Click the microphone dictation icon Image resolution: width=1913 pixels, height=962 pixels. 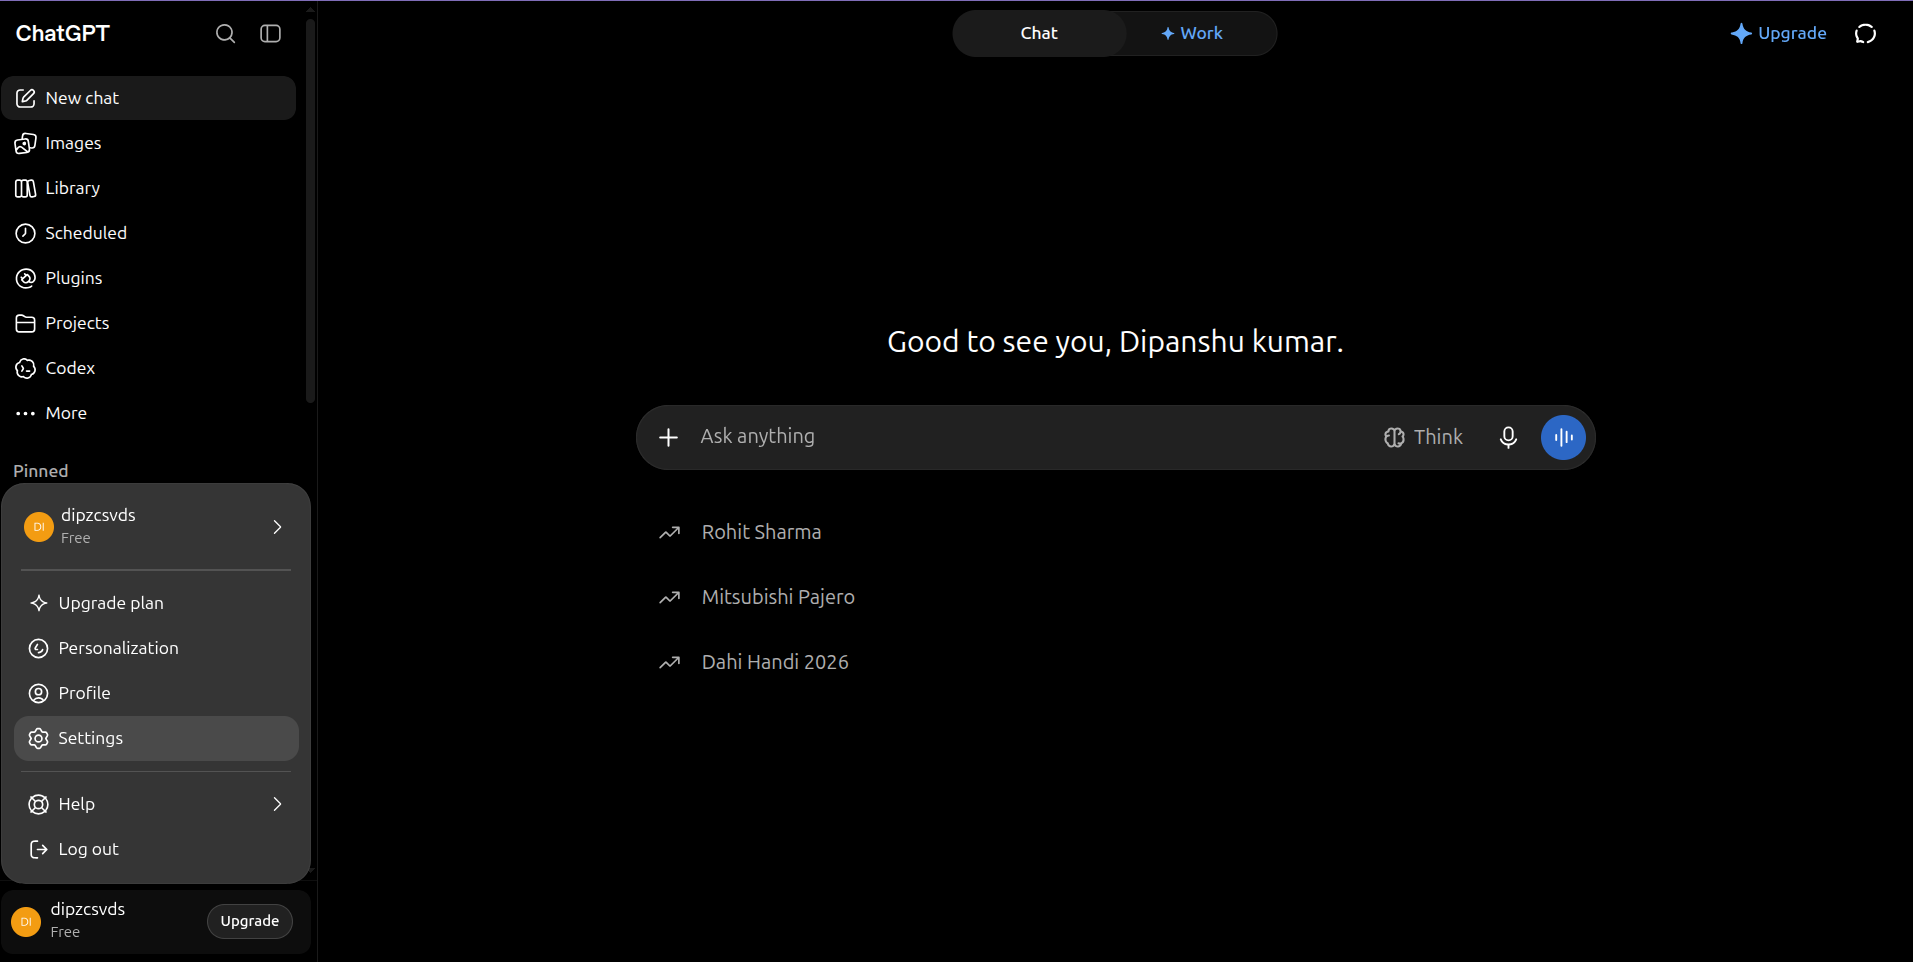click(1508, 437)
